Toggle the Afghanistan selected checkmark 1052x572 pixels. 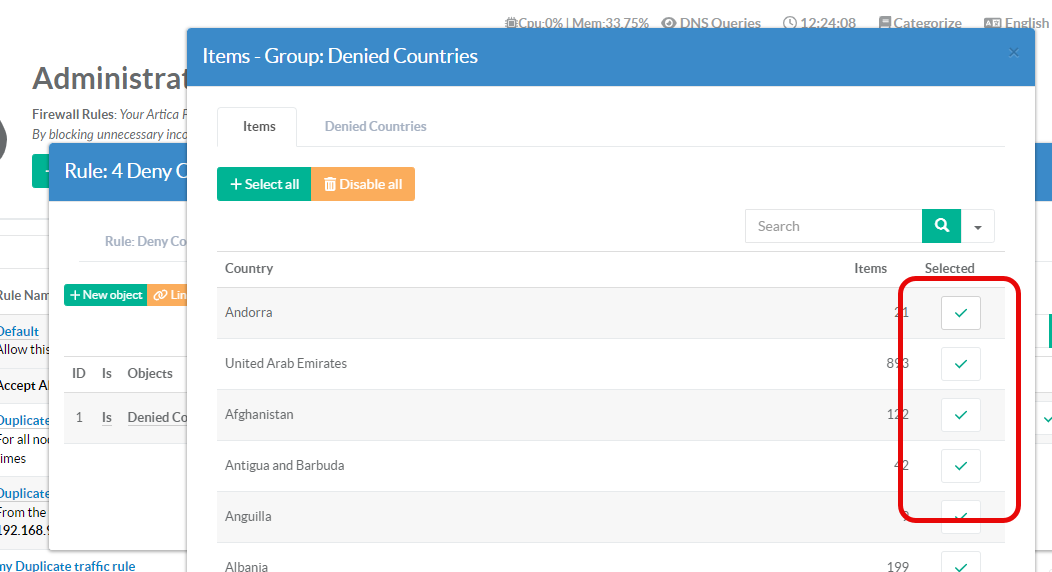(x=960, y=415)
